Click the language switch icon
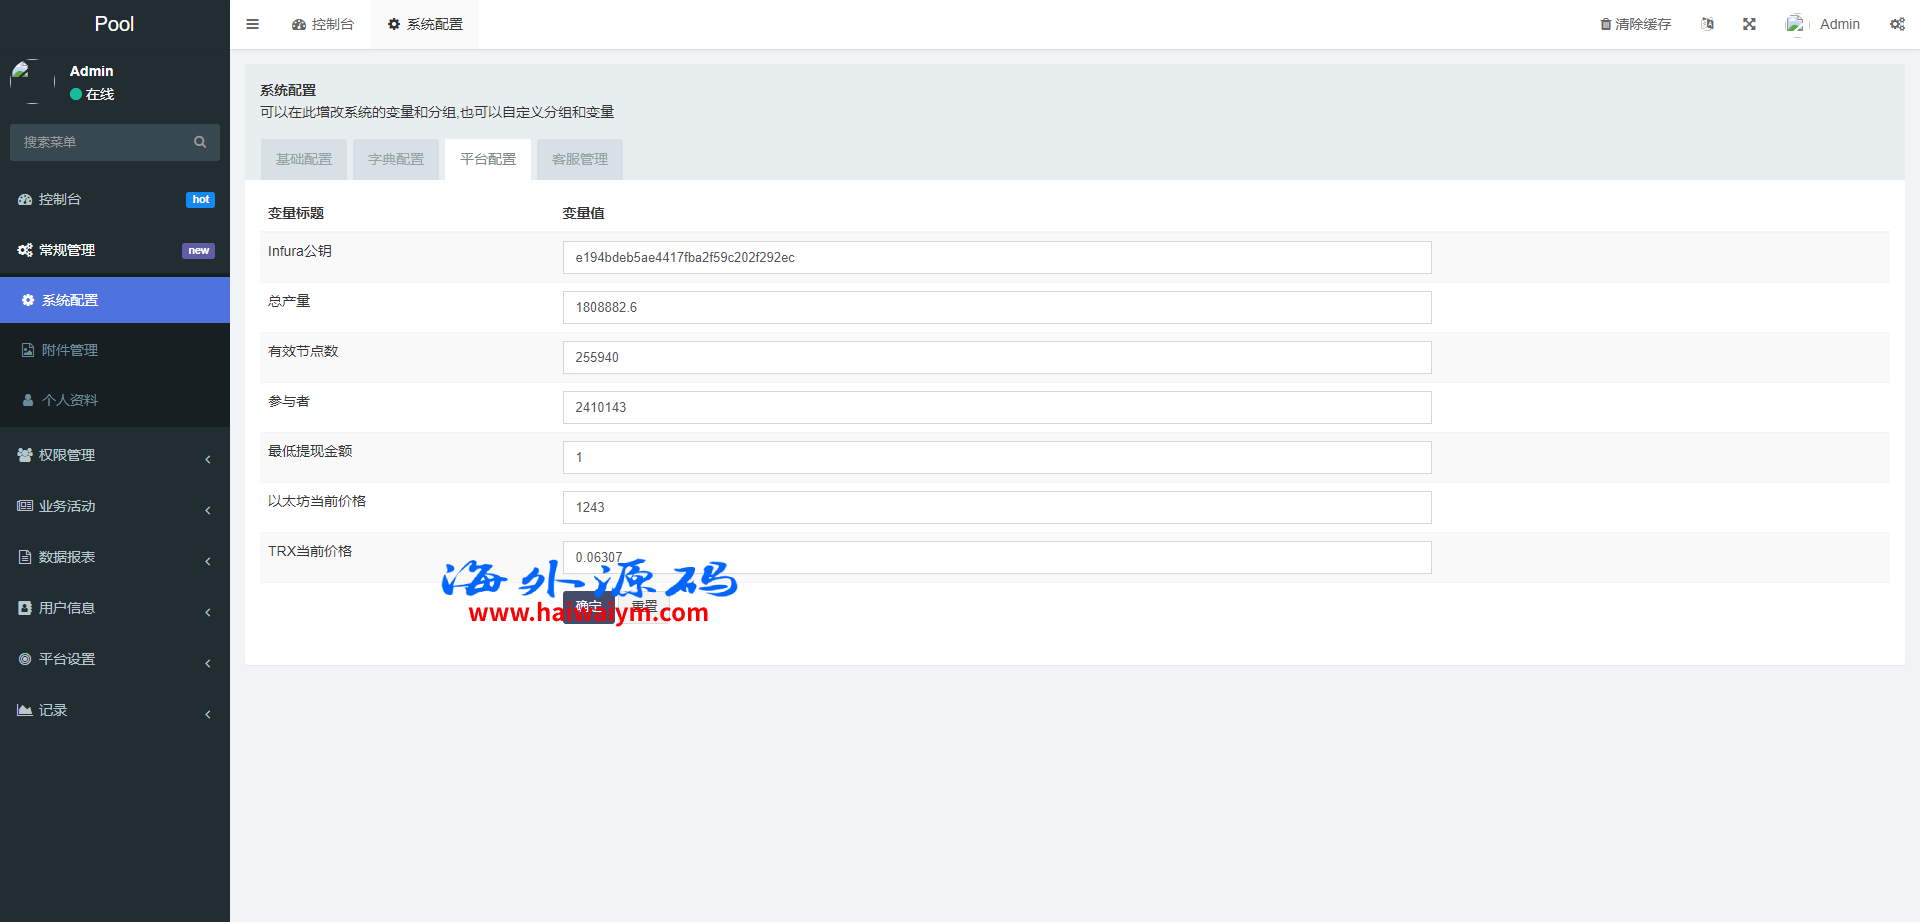This screenshot has width=1920, height=922. pos(1707,24)
